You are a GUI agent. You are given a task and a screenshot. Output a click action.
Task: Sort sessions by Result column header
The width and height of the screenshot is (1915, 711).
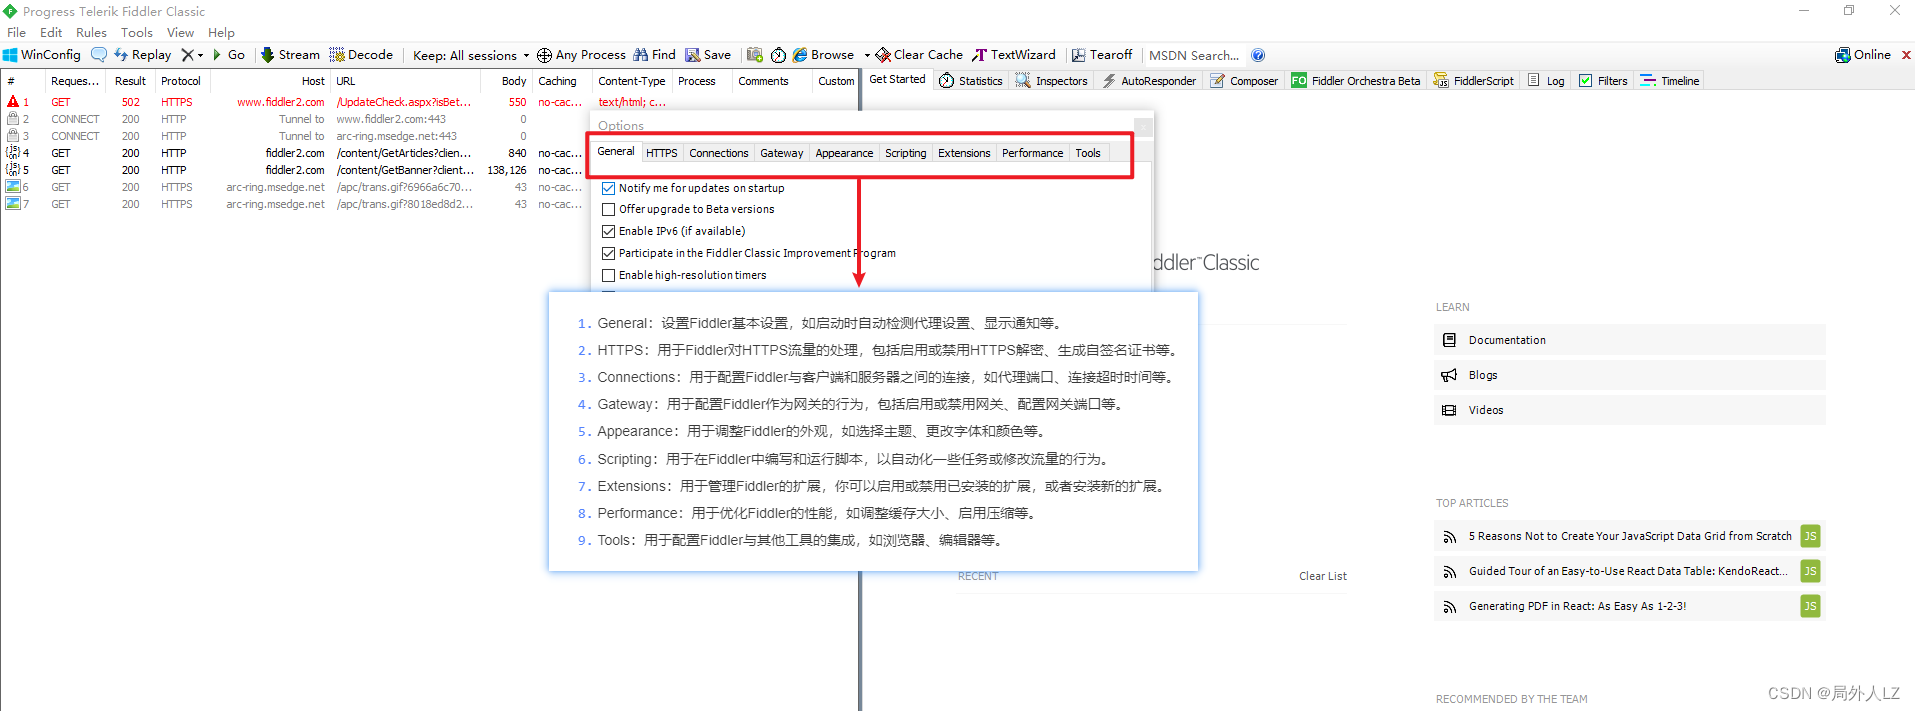point(130,81)
